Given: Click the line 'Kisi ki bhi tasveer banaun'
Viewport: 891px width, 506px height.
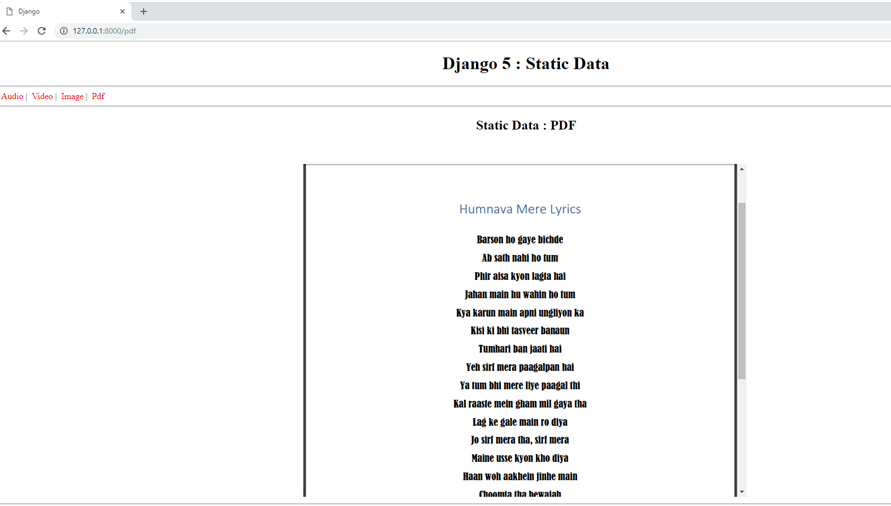Looking at the screenshot, I should (x=520, y=330).
